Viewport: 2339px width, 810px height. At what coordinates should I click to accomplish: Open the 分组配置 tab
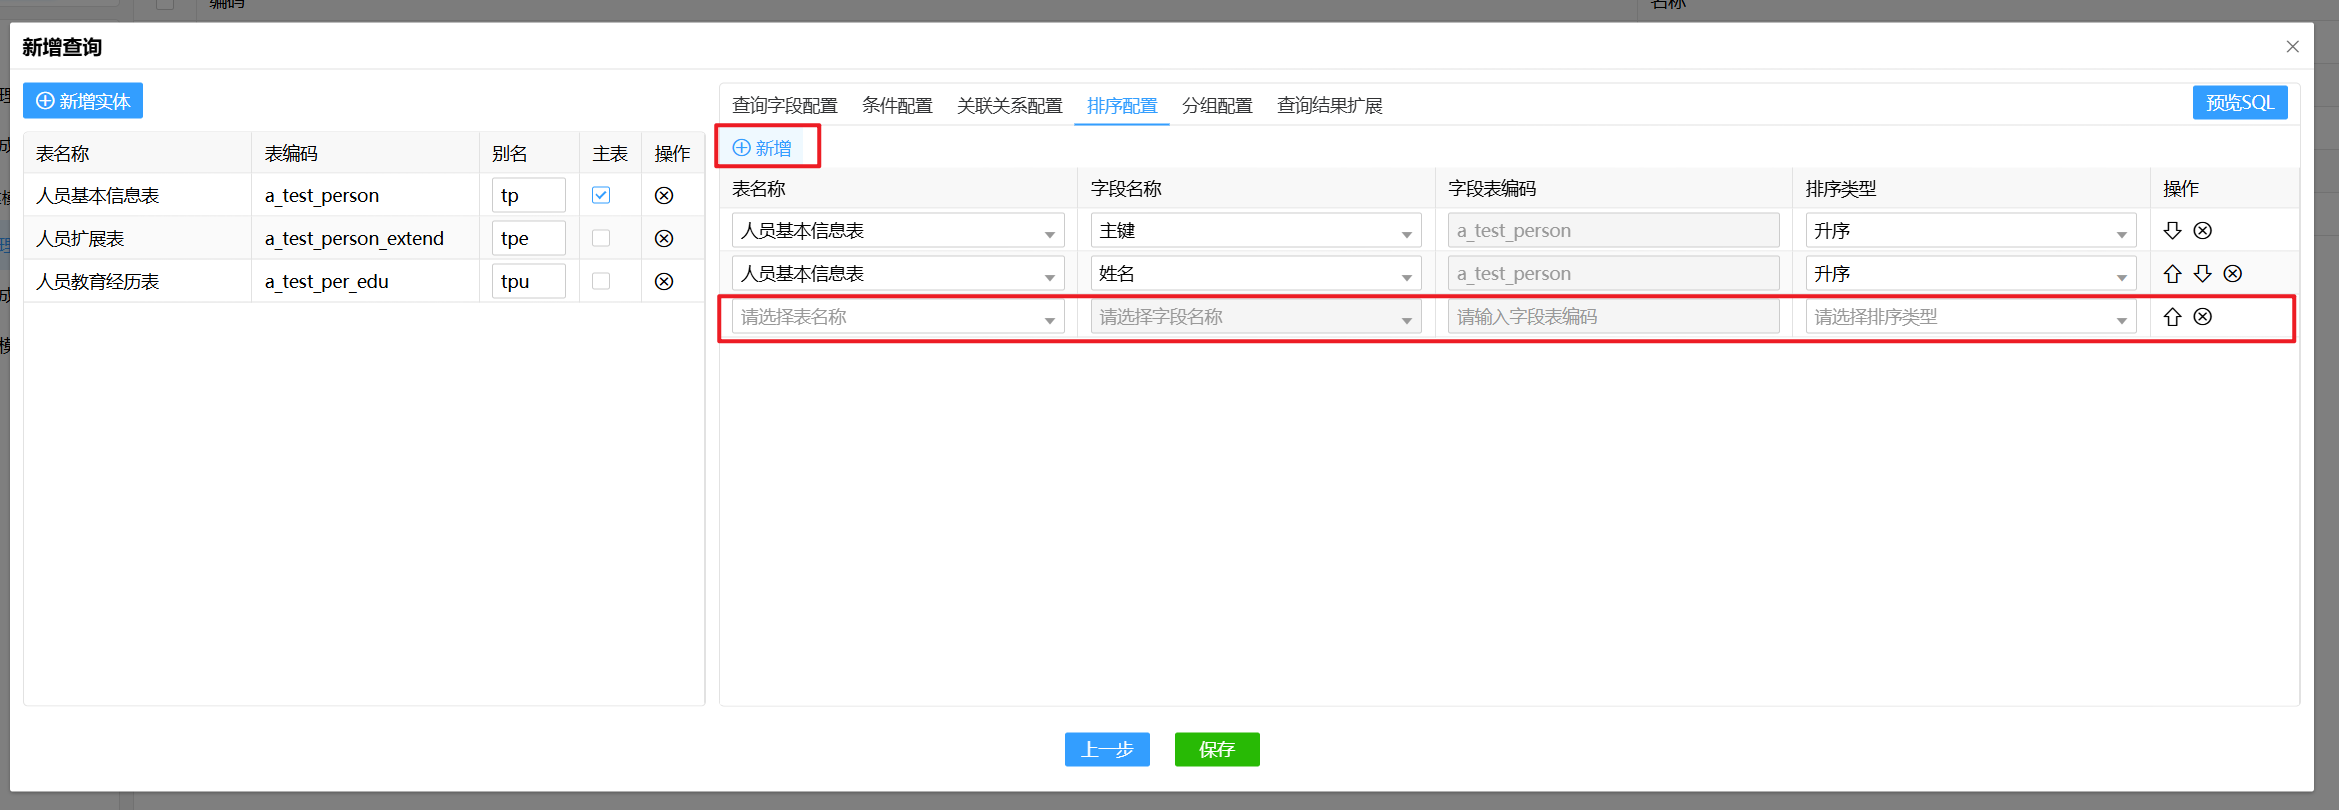pos(1217,106)
